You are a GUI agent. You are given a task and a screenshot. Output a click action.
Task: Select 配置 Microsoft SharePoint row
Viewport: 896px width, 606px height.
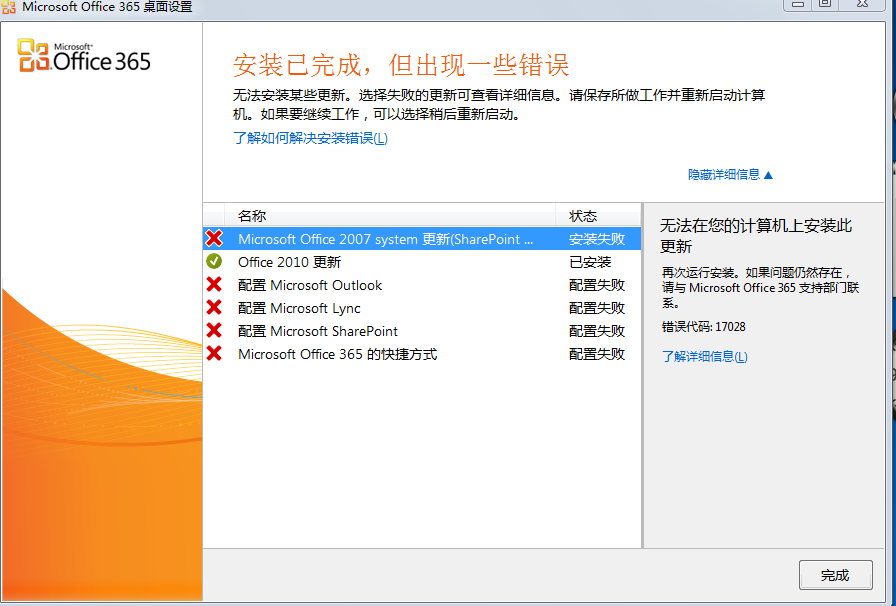tap(422, 330)
